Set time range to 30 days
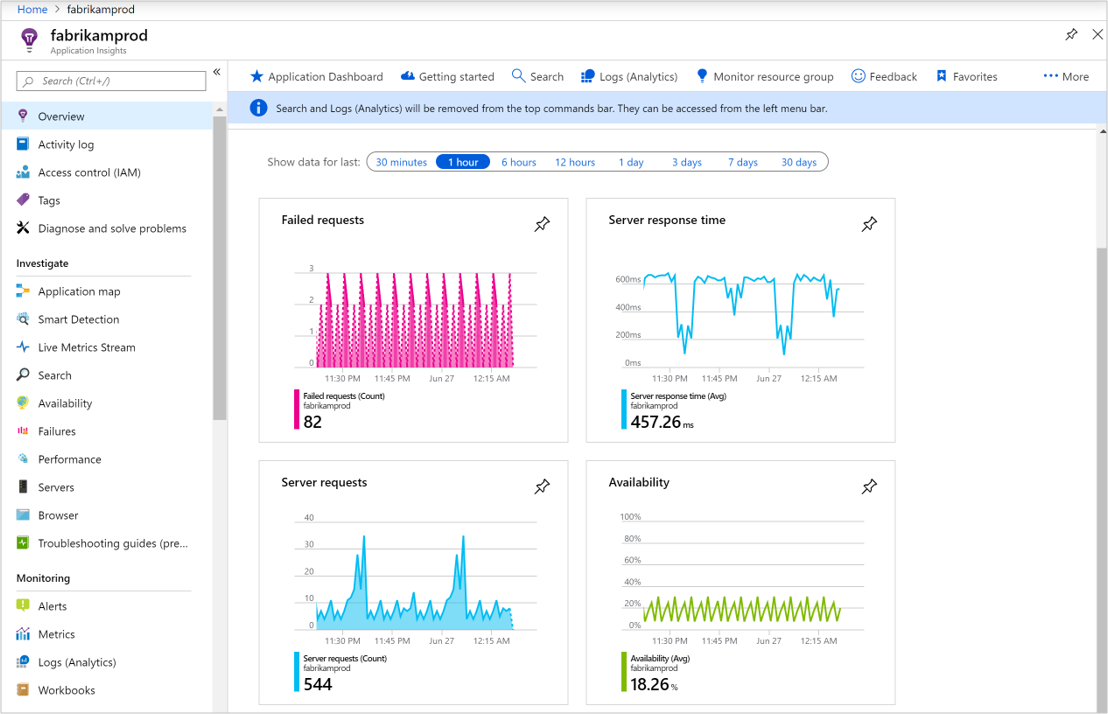1108x714 pixels. point(798,162)
